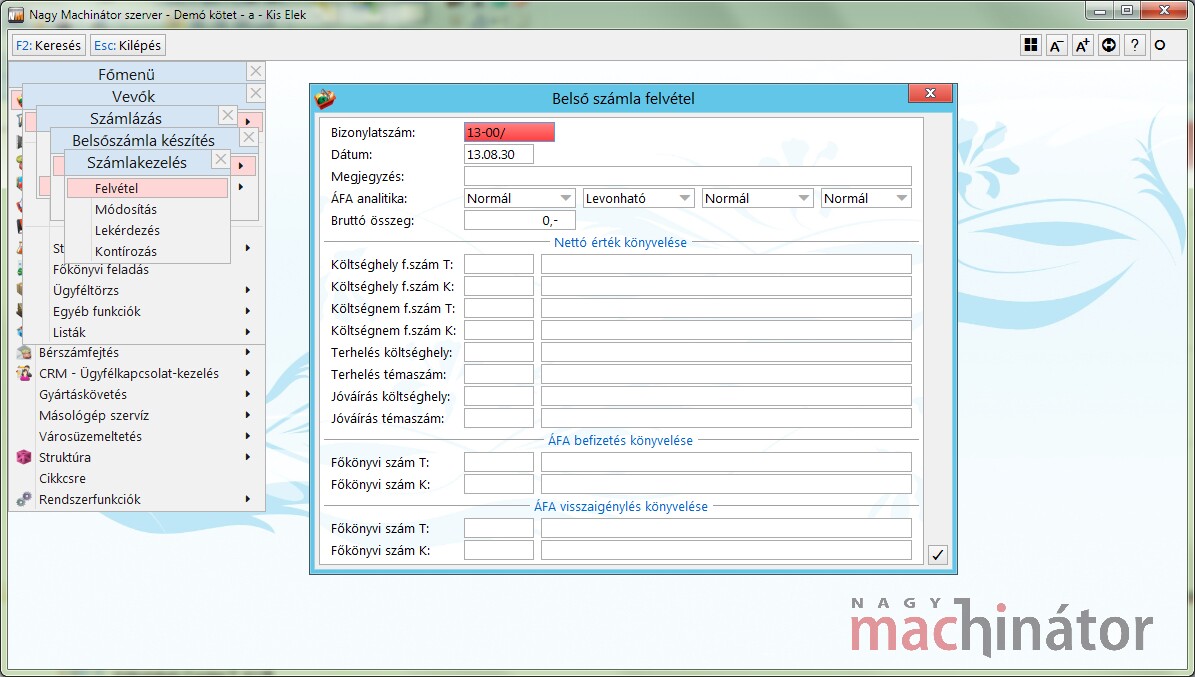Expand the Rendszerfunkciók submenu arrow
The height and width of the screenshot is (677, 1195).
coord(248,499)
